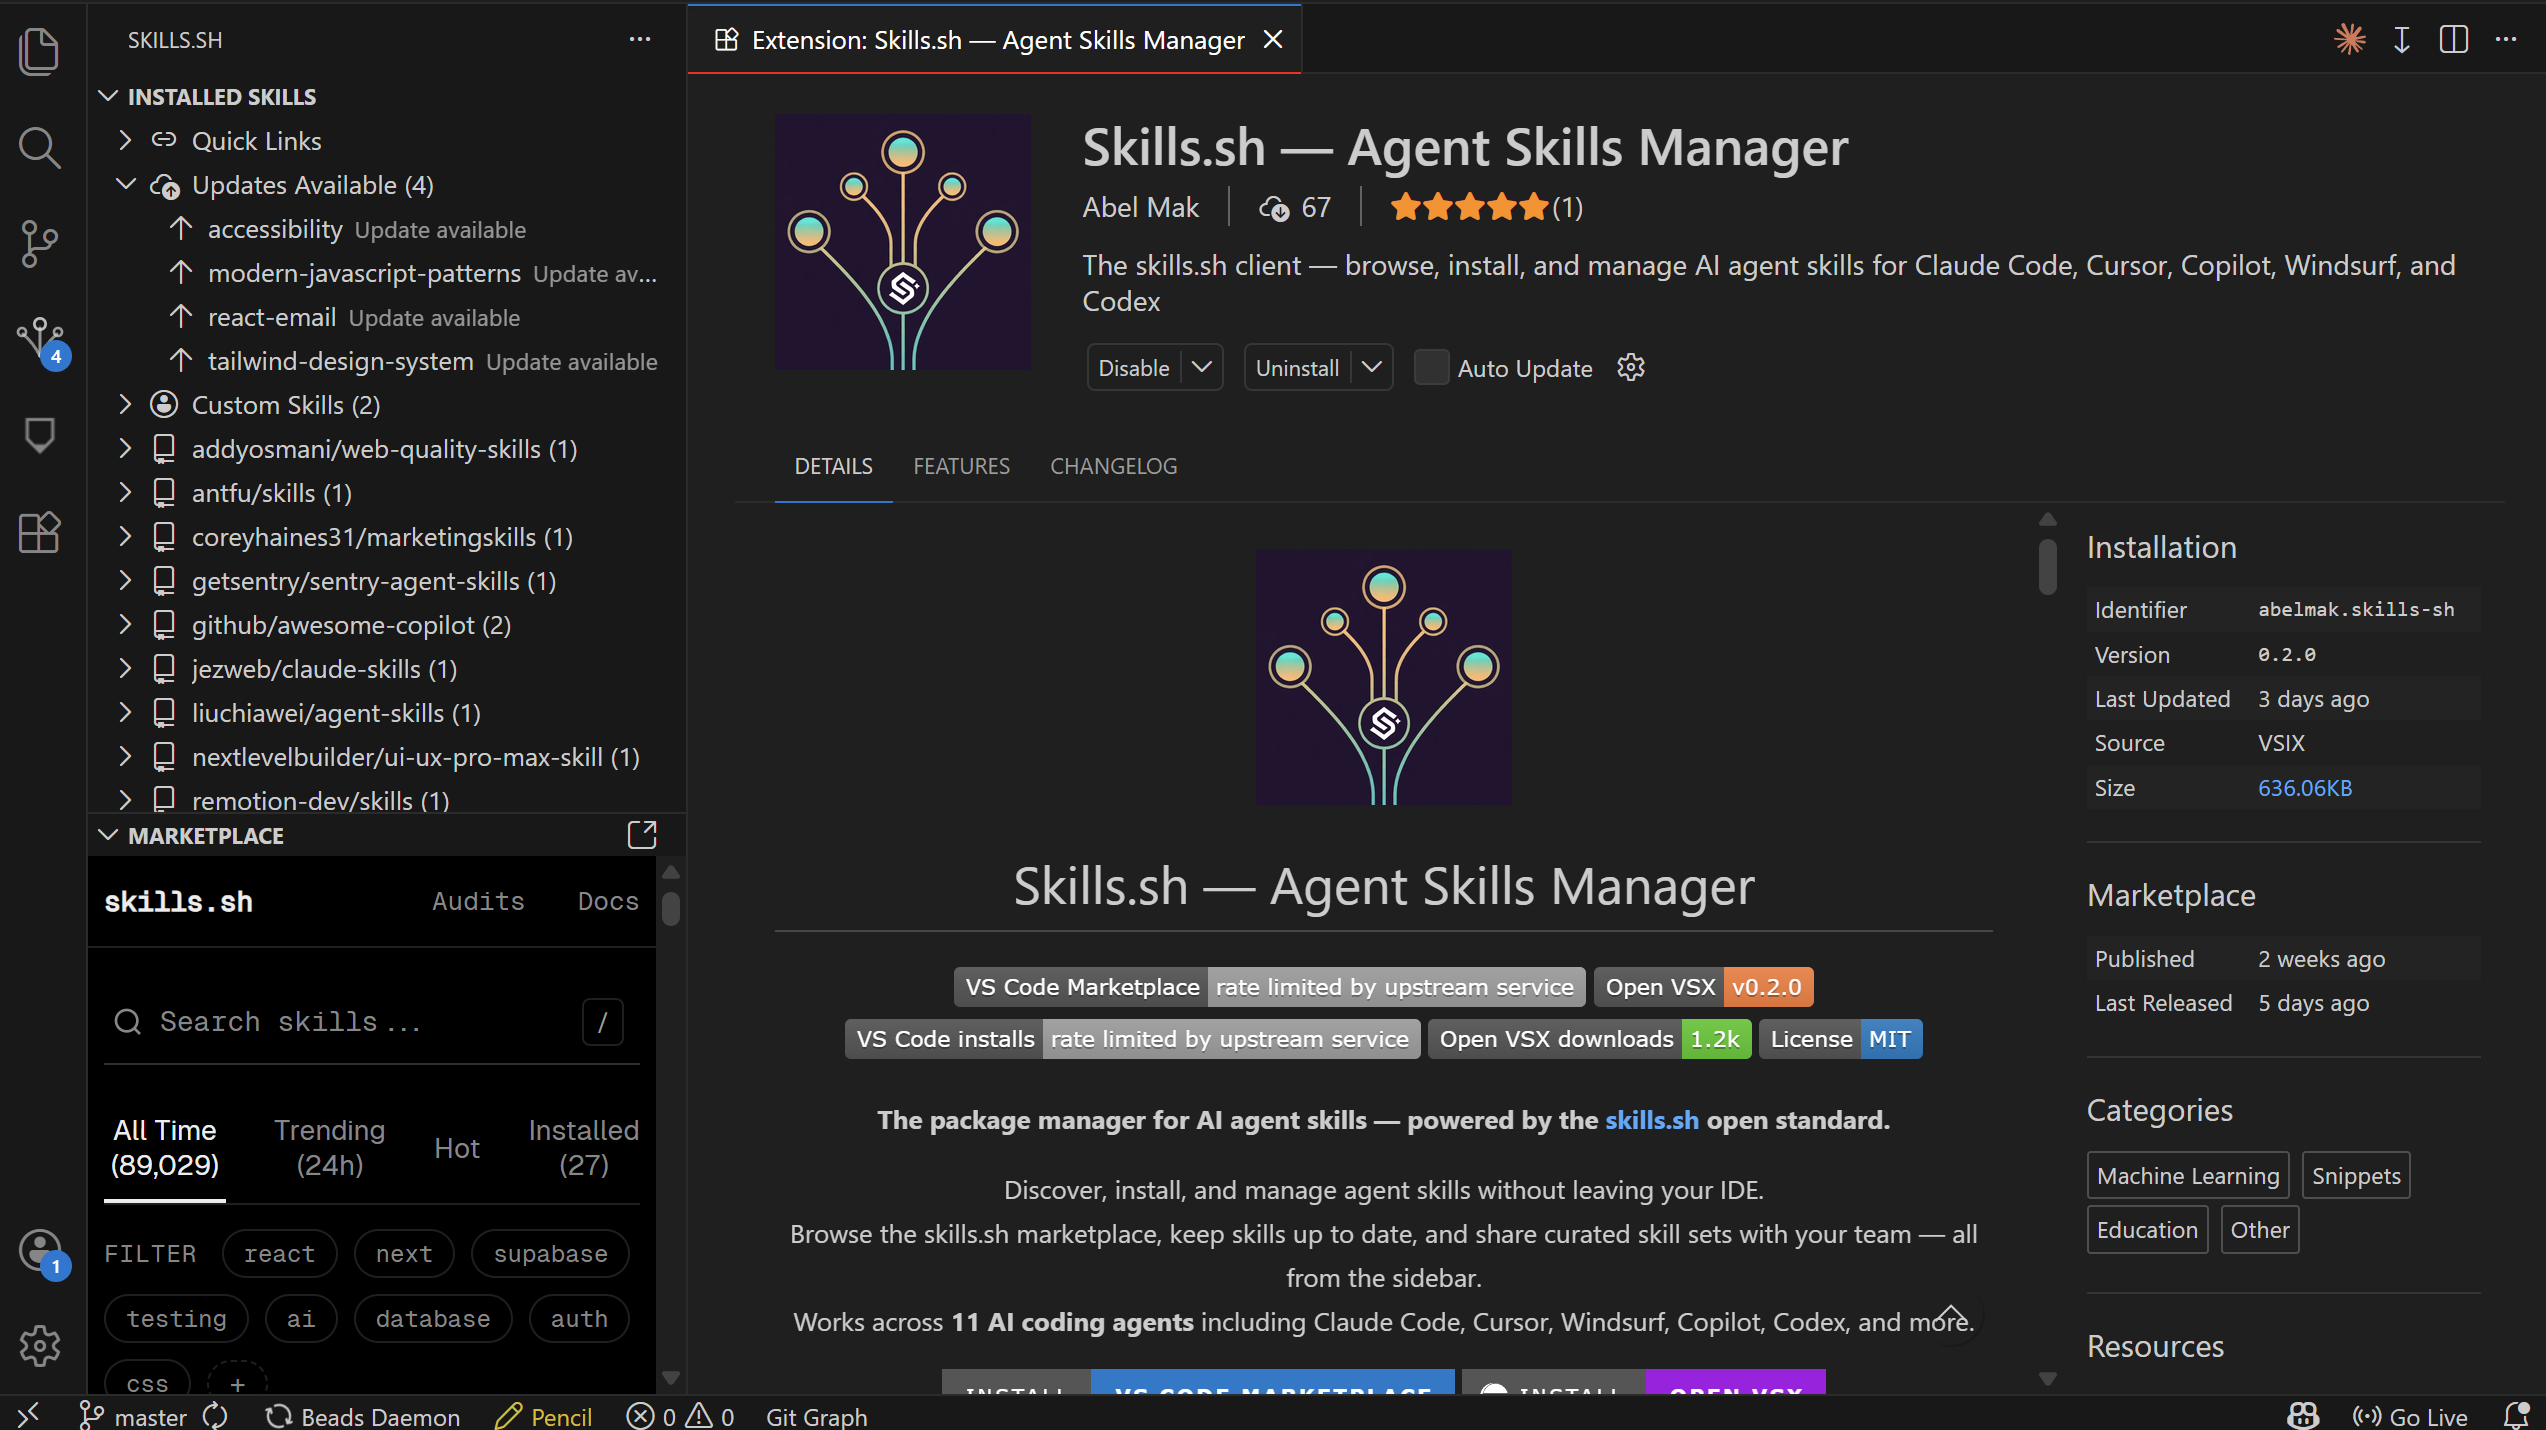Collapse Updates Available (4) group

click(125, 184)
